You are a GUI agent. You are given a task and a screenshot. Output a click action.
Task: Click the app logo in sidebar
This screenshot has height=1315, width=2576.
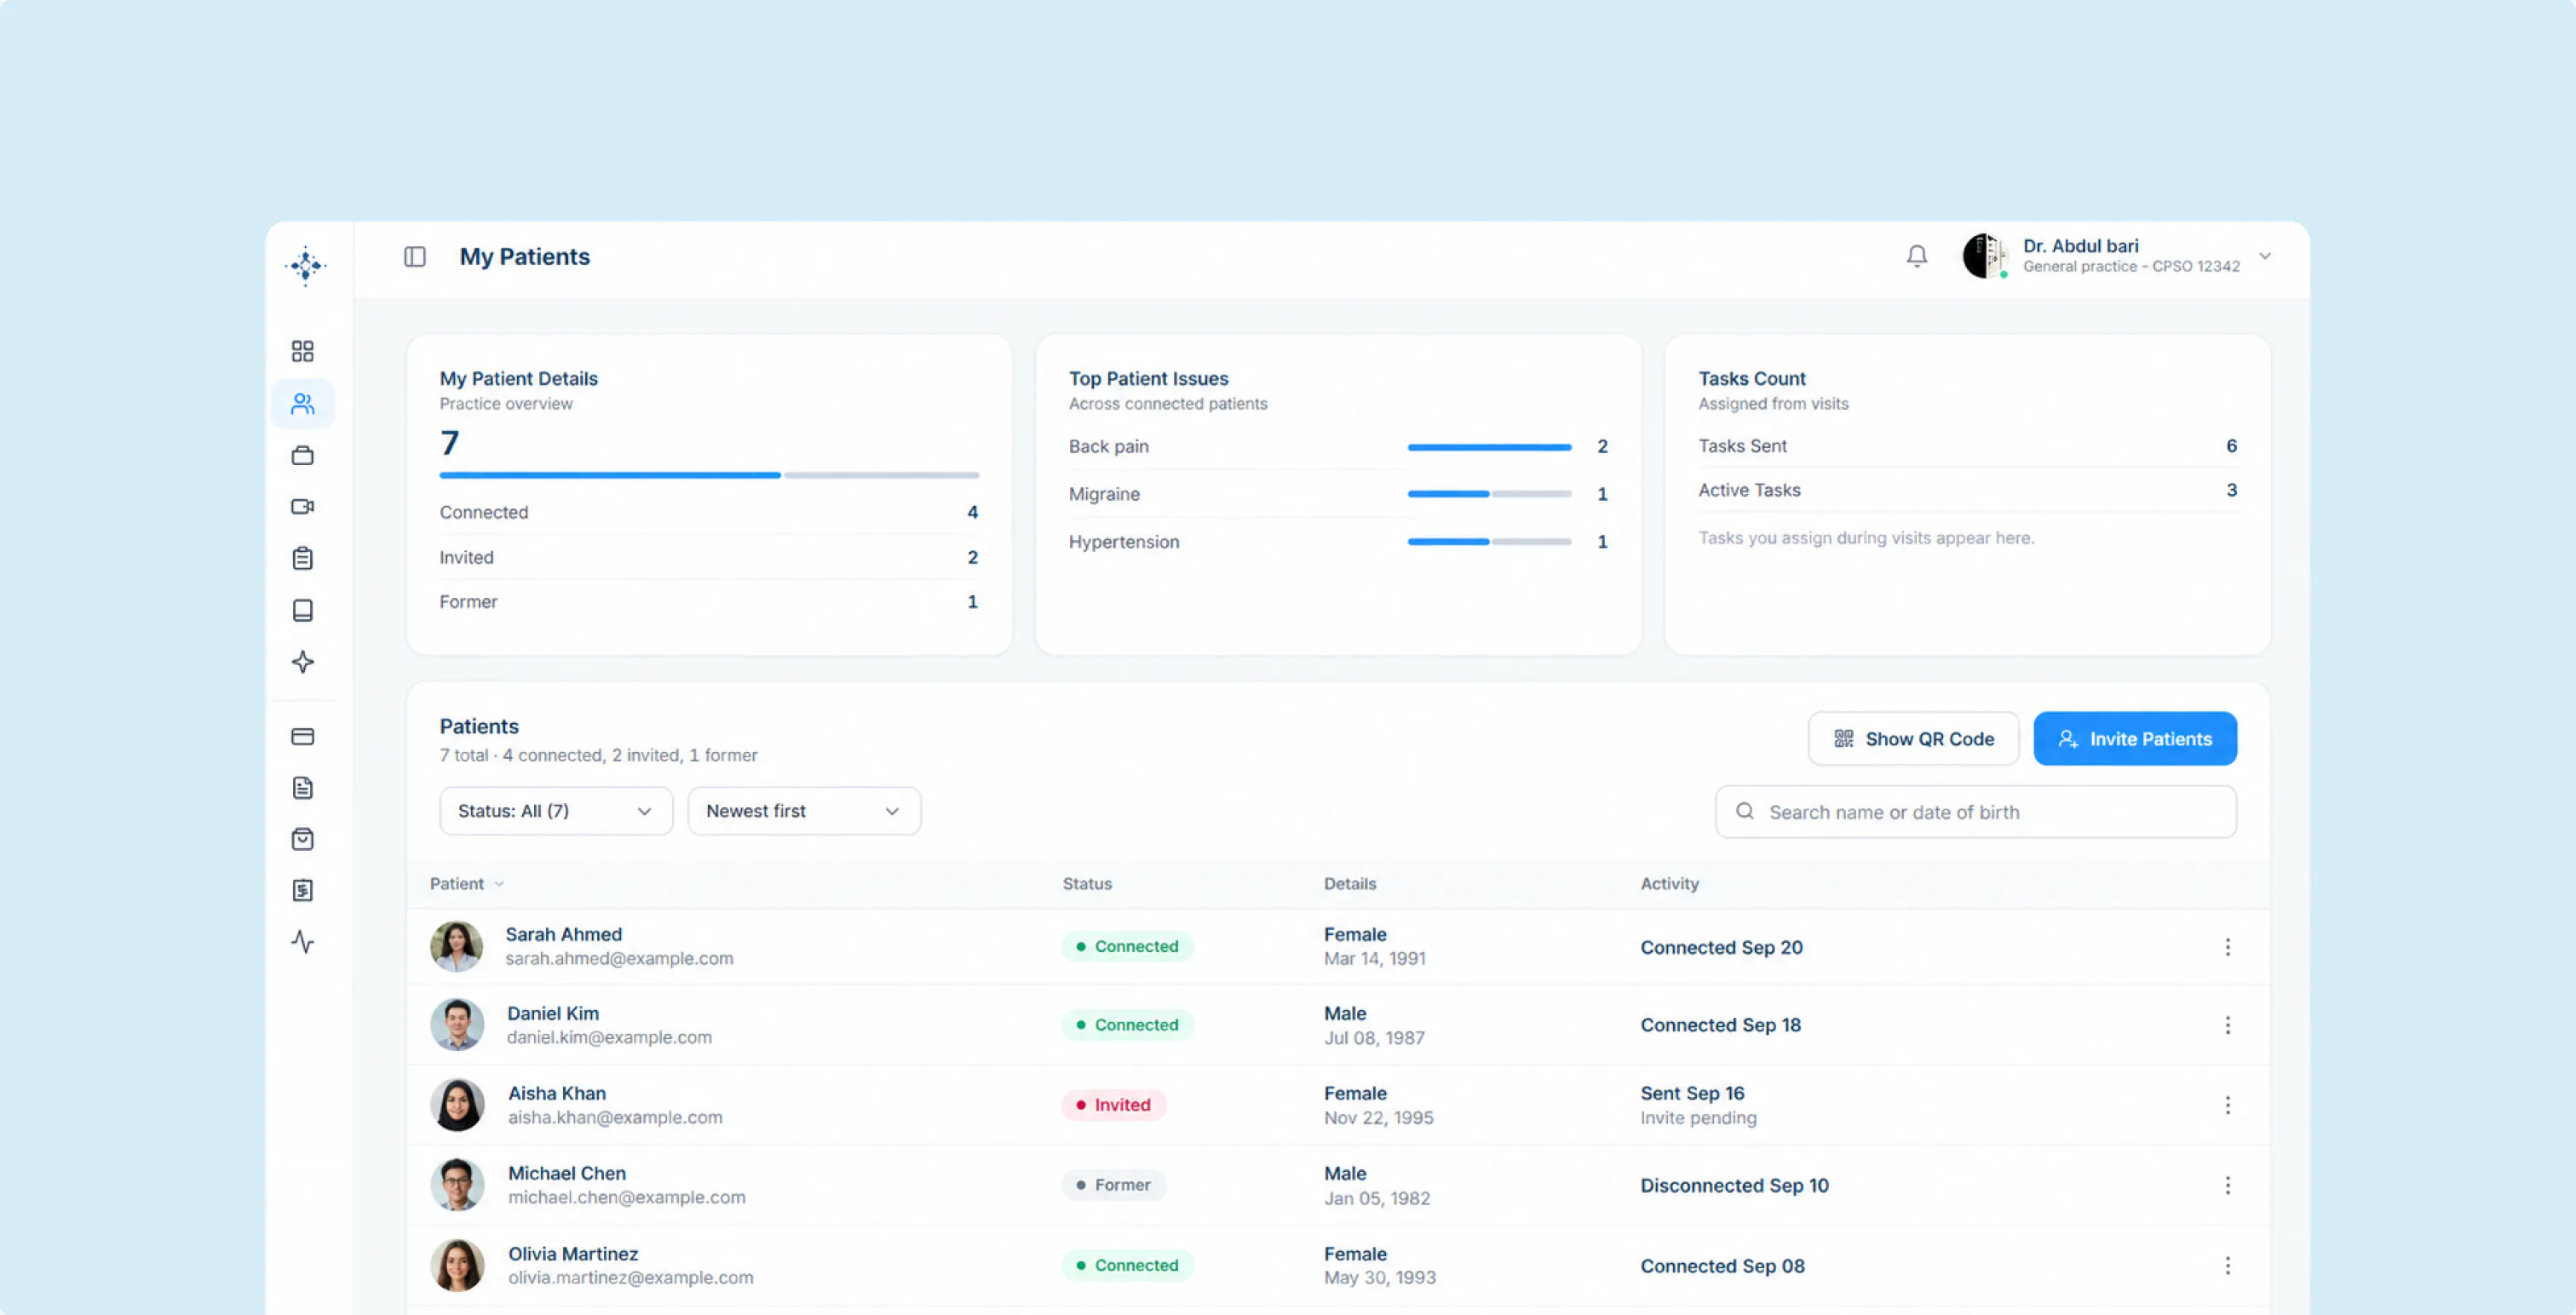[305, 266]
